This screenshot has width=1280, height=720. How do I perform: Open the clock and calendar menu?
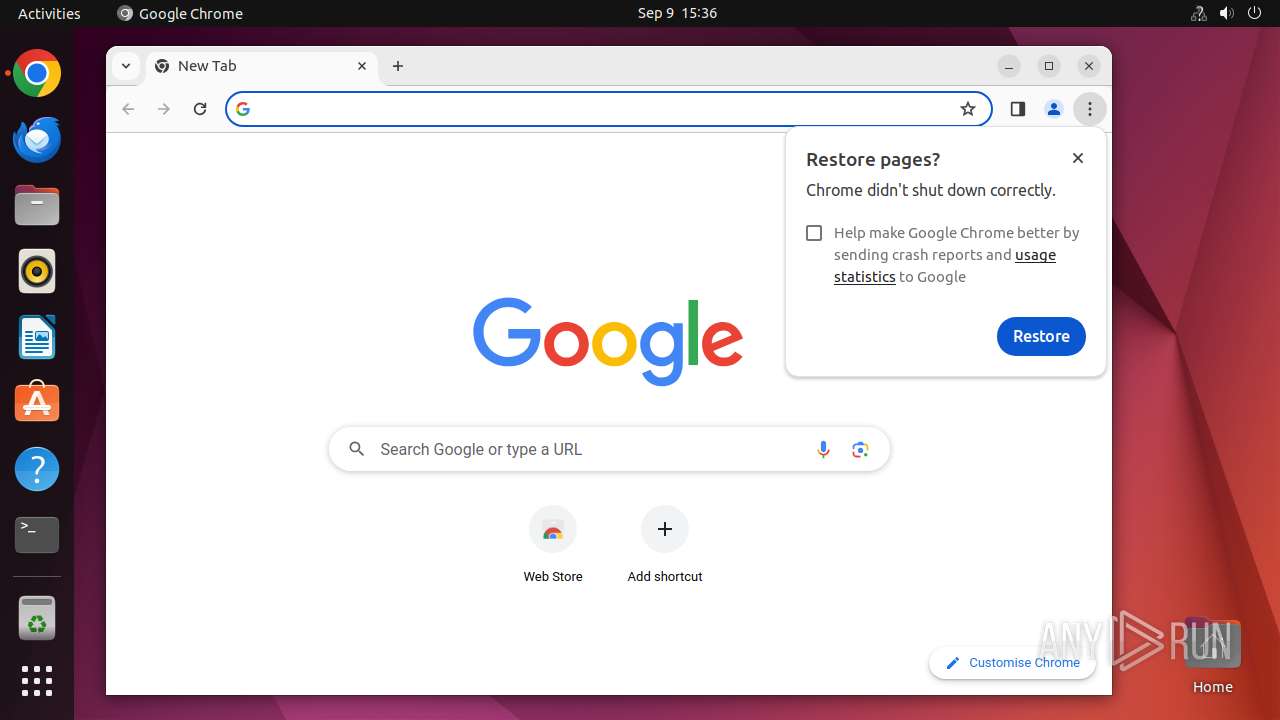(x=677, y=13)
